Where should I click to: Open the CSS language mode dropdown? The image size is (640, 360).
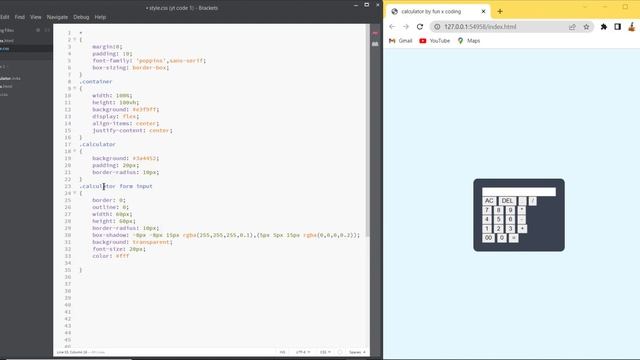[325, 352]
